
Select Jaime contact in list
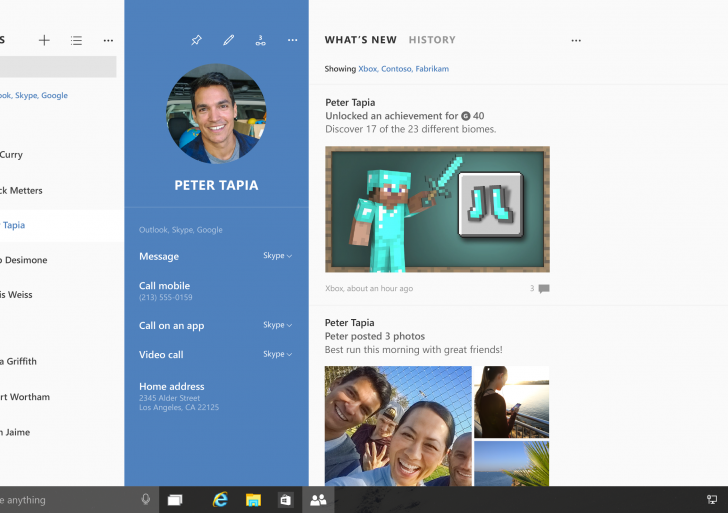(15, 432)
